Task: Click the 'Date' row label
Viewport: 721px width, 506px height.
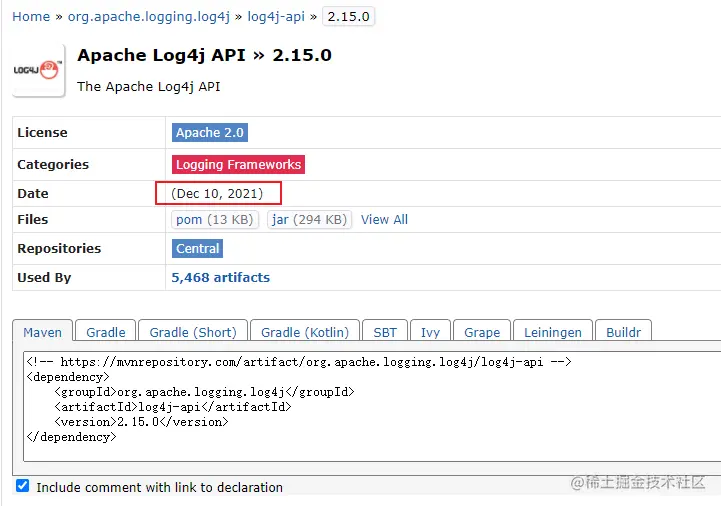Action: pyautogui.click(x=33, y=193)
